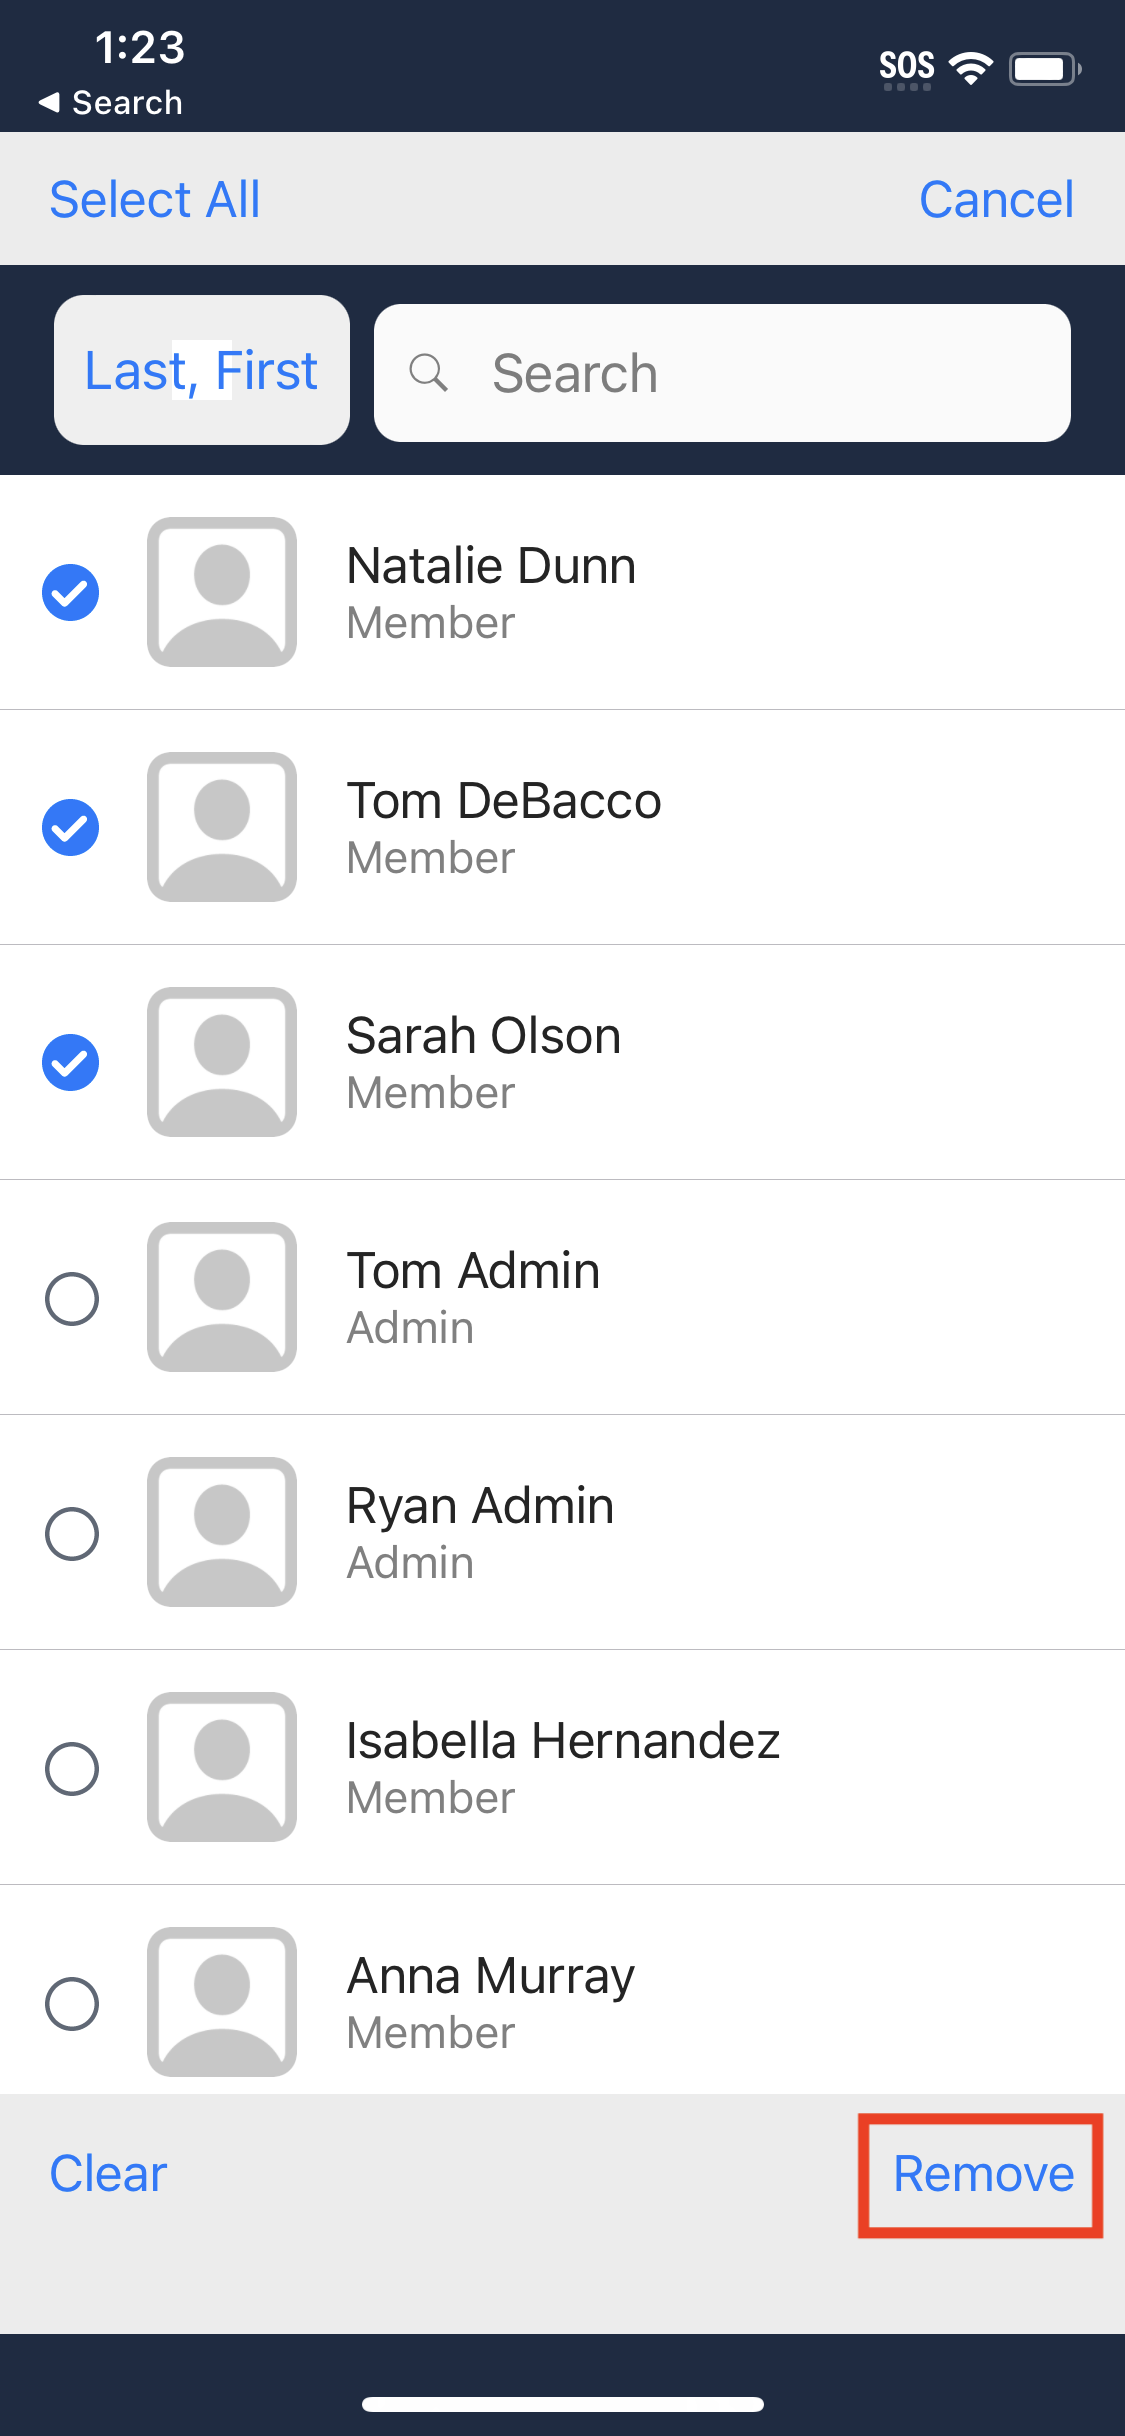Screen dimensions: 1125x2436
Task: Tap Sarah Olson's profile avatar
Action: click(222, 1062)
